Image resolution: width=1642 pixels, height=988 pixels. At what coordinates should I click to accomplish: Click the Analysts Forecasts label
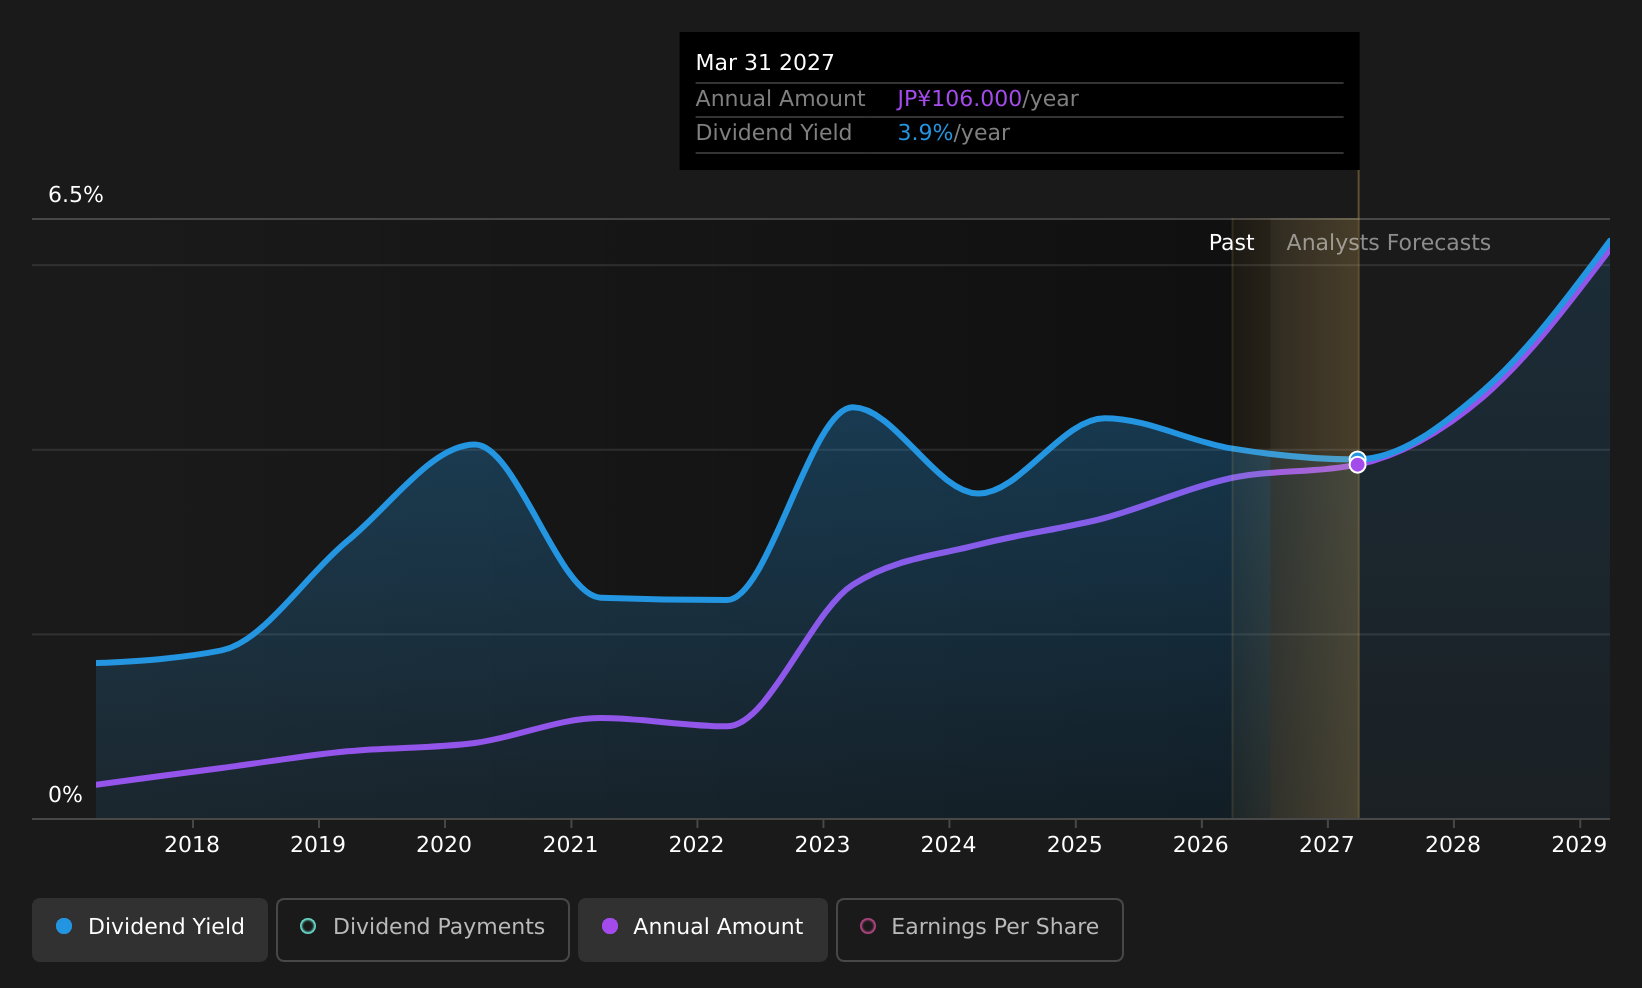pos(1388,243)
